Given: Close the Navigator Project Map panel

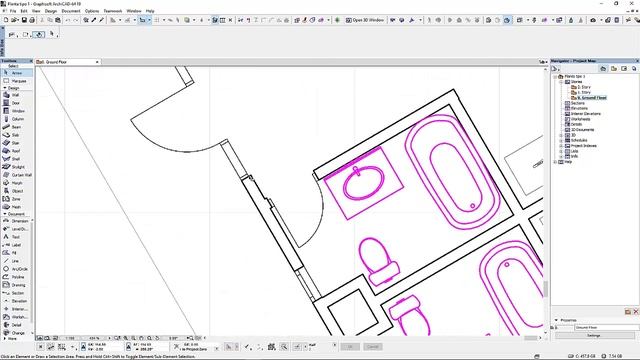Looking at the screenshot, I should pyautogui.click(x=637, y=61).
